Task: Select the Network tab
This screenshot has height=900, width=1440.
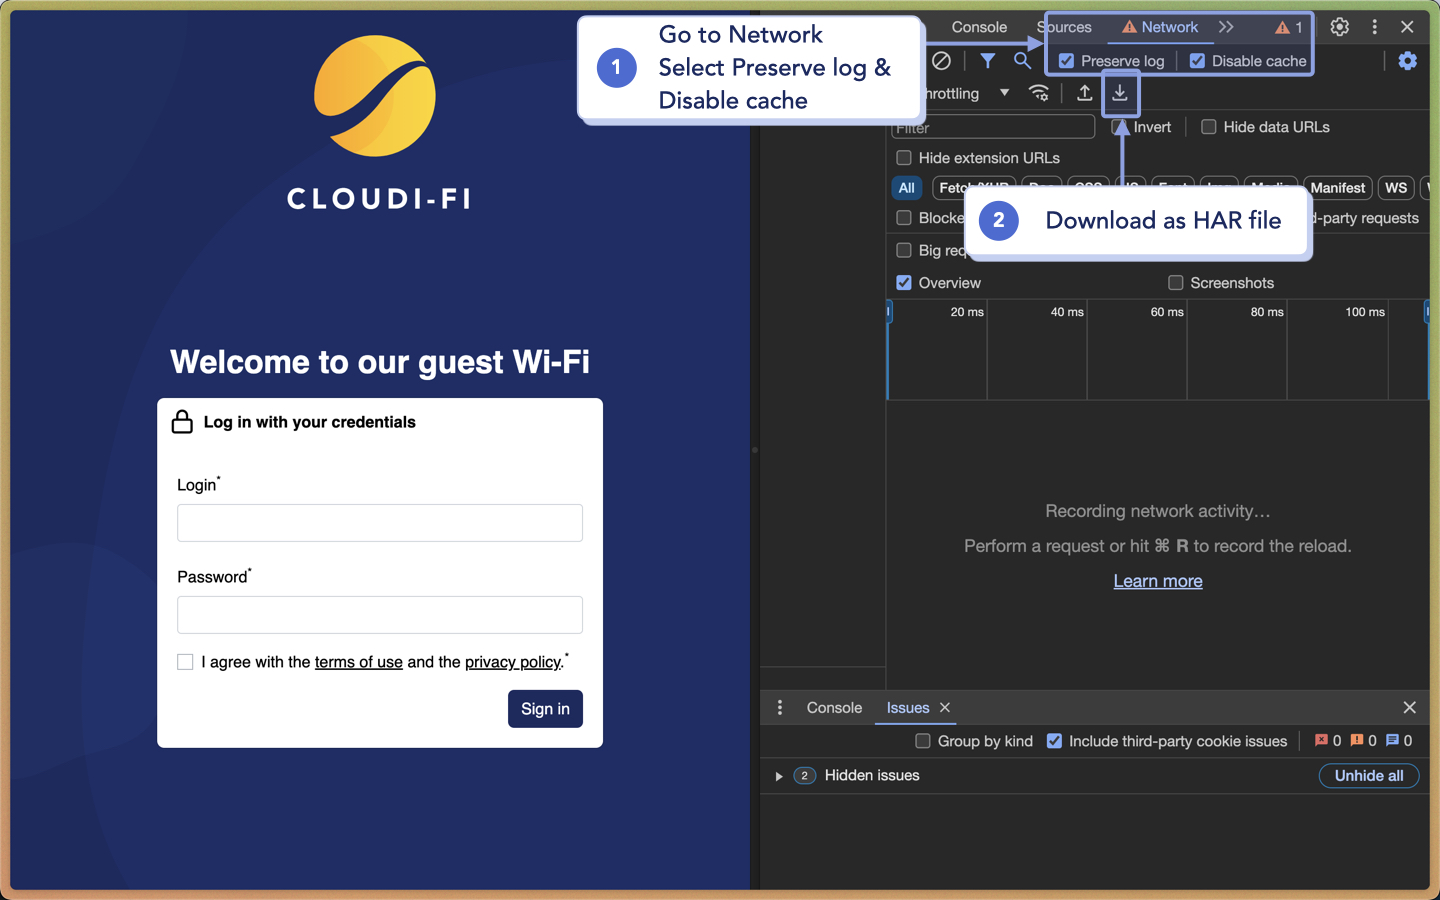Action: pyautogui.click(x=1160, y=27)
